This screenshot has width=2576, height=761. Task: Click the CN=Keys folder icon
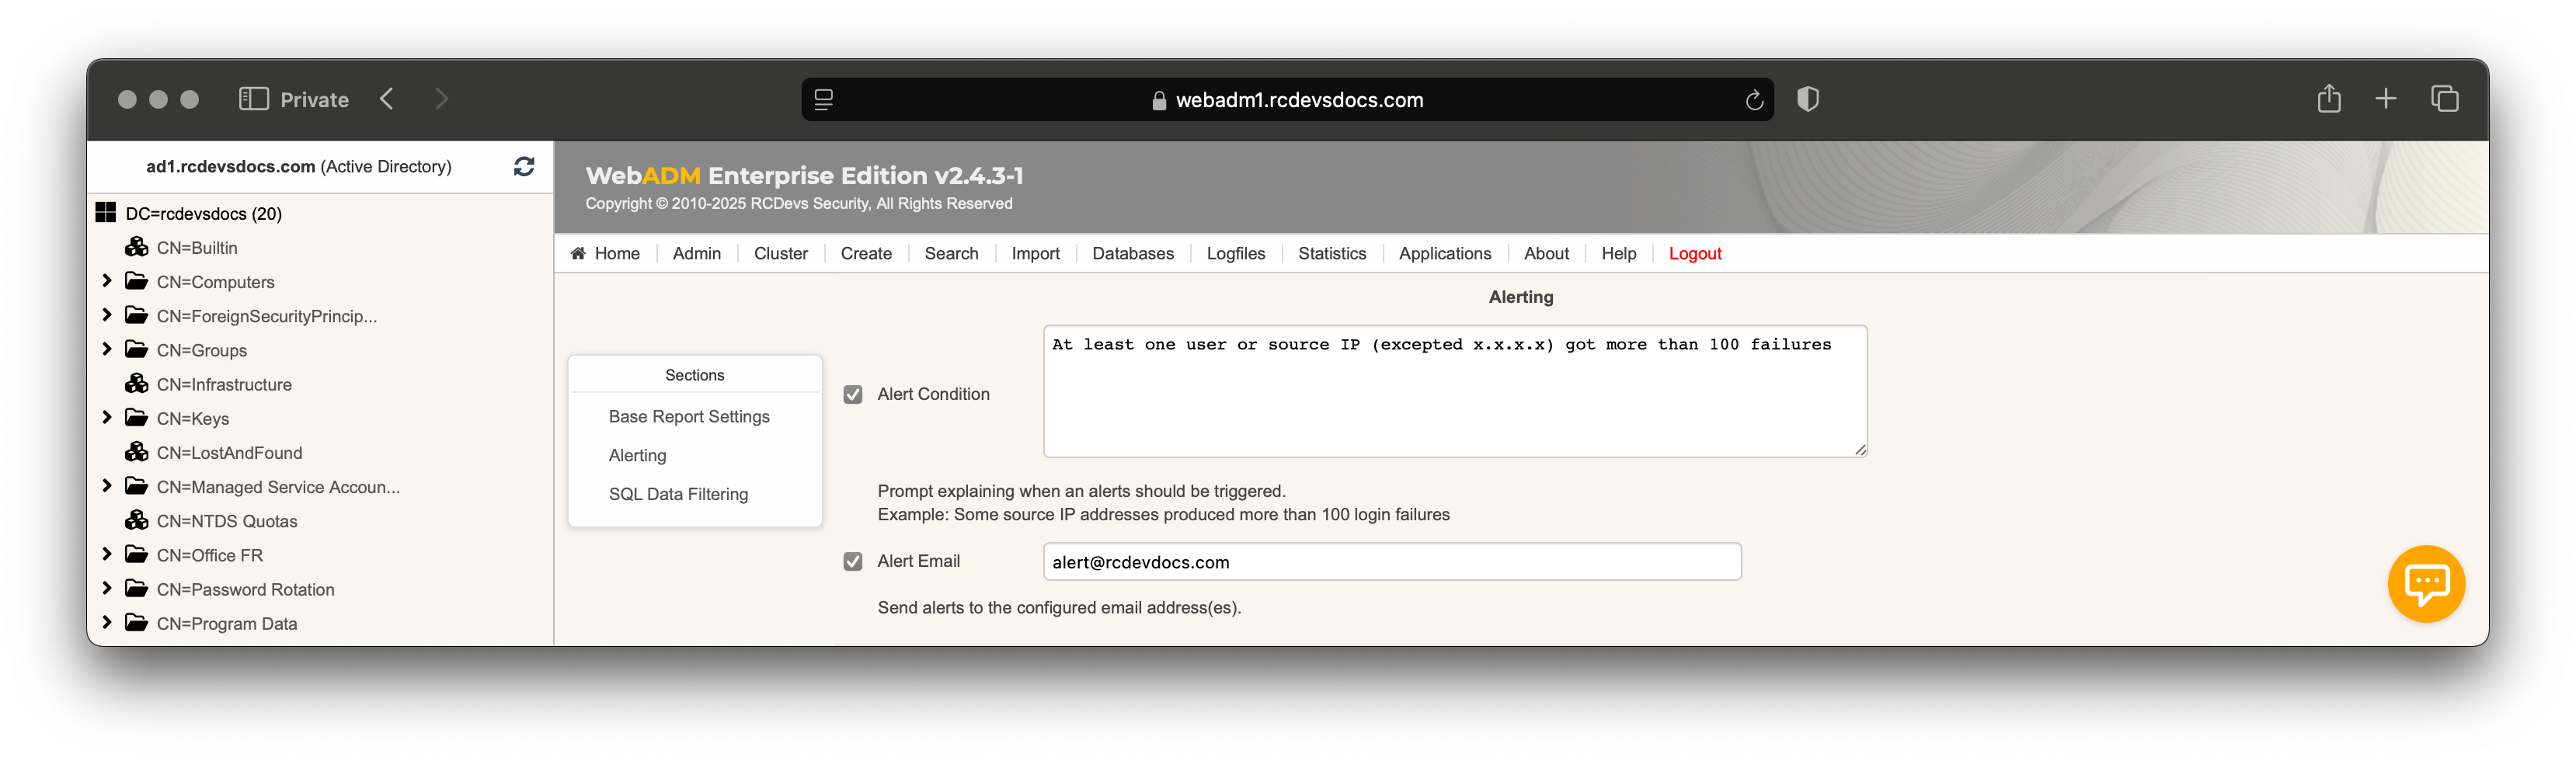[x=137, y=418]
